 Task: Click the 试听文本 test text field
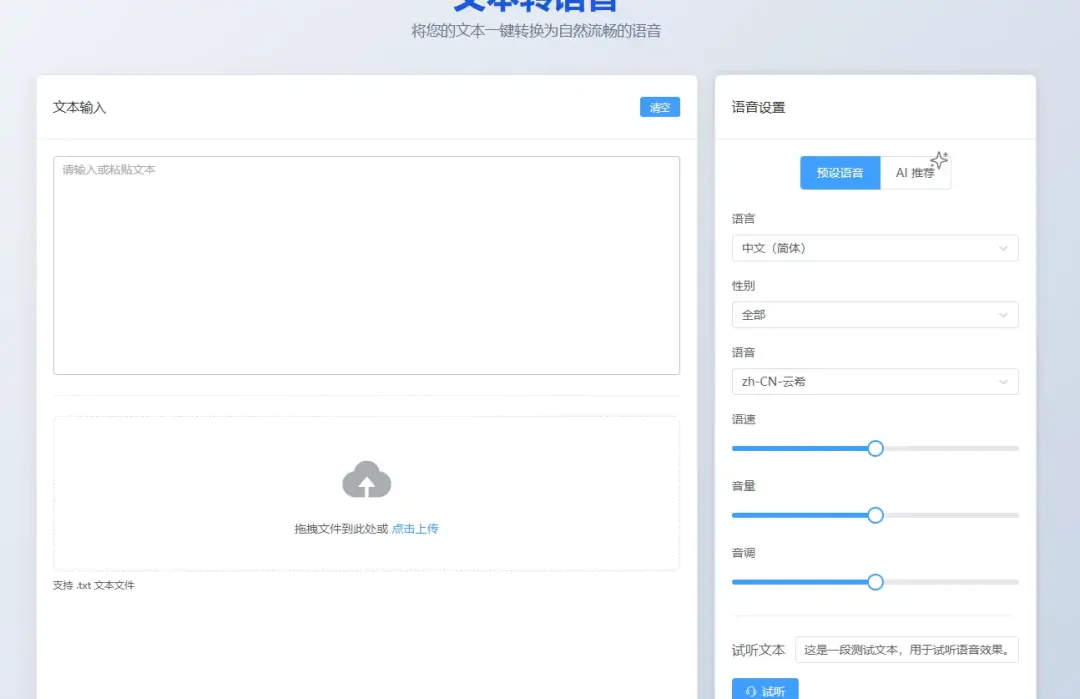(905, 649)
